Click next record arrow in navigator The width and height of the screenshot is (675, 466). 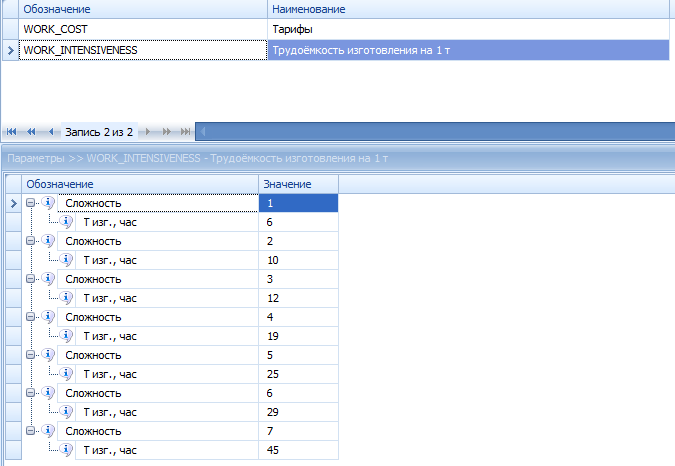point(149,131)
